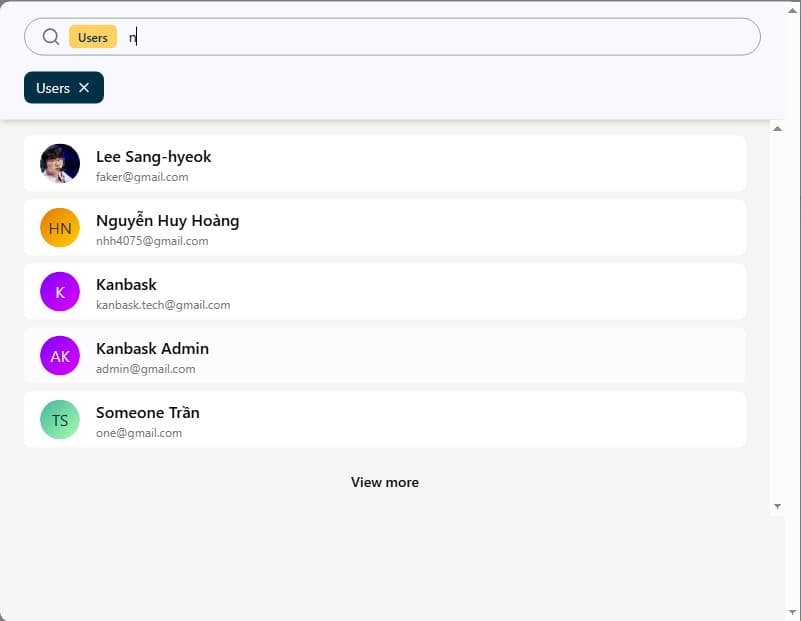Click the admin@gmail.com email
Screen dimensions: 801x621
(146, 369)
